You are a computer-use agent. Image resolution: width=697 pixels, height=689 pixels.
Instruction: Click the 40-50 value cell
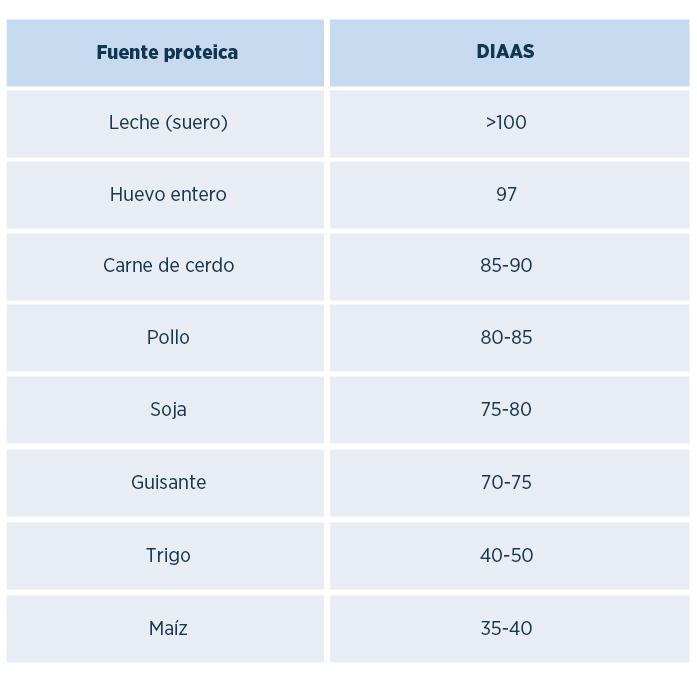click(x=506, y=556)
